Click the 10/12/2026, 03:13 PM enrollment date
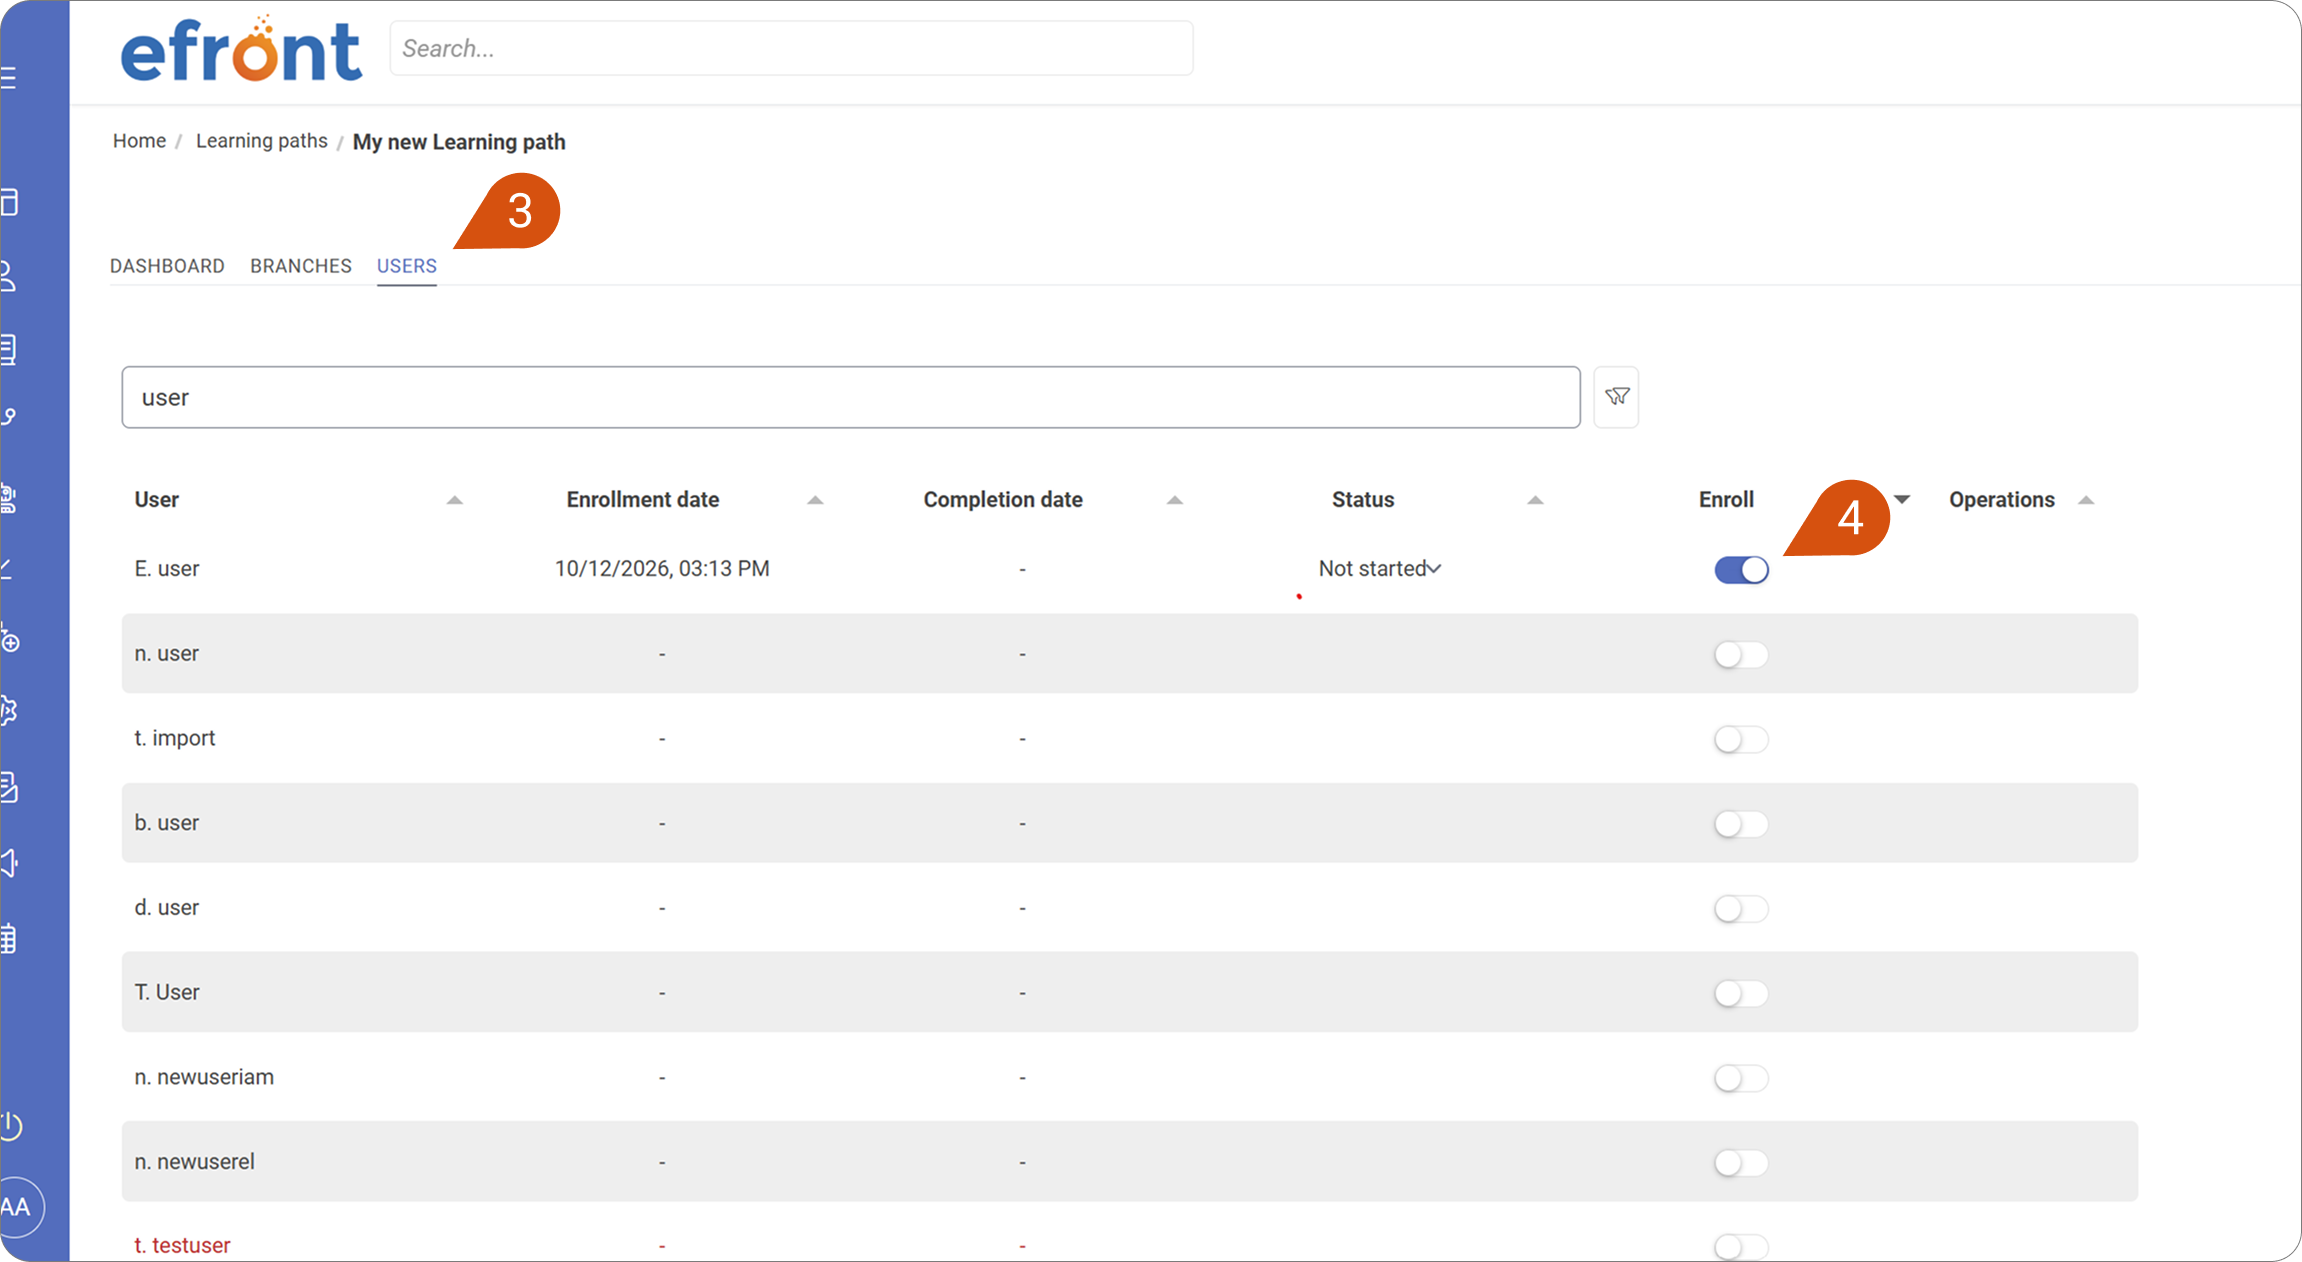2302x1262 pixels. coord(662,569)
